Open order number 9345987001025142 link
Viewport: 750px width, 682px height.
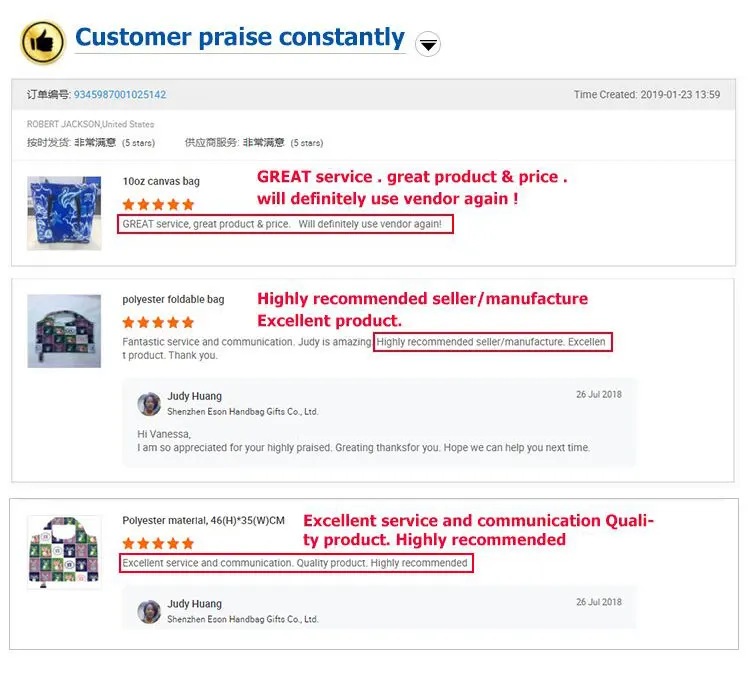click(x=120, y=95)
